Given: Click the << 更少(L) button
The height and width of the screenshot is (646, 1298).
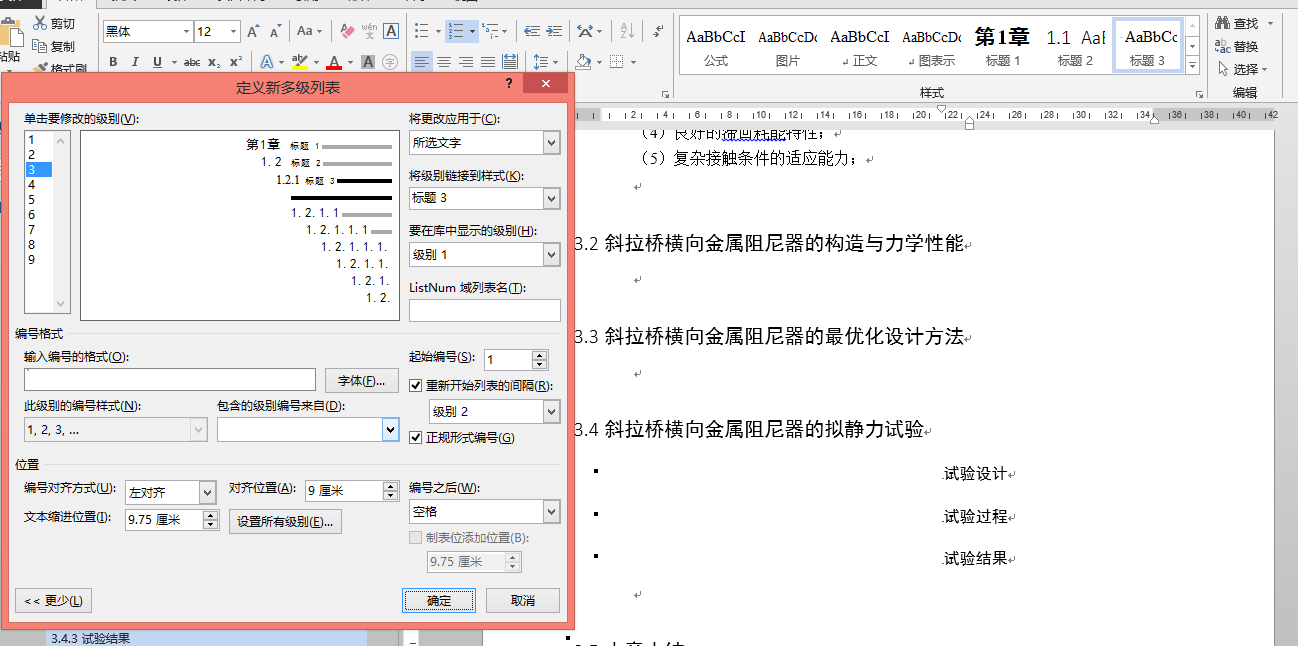Looking at the screenshot, I should tap(54, 600).
